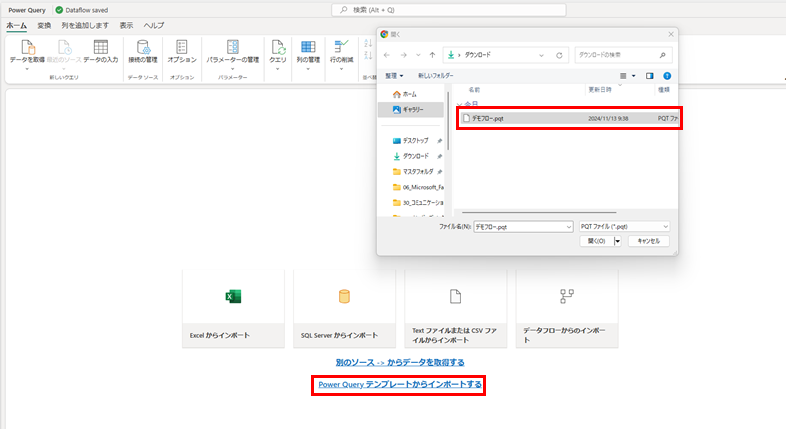Open the マスタフォルダ folder in sidebar
The width and height of the screenshot is (786, 429).
(x=413, y=172)
